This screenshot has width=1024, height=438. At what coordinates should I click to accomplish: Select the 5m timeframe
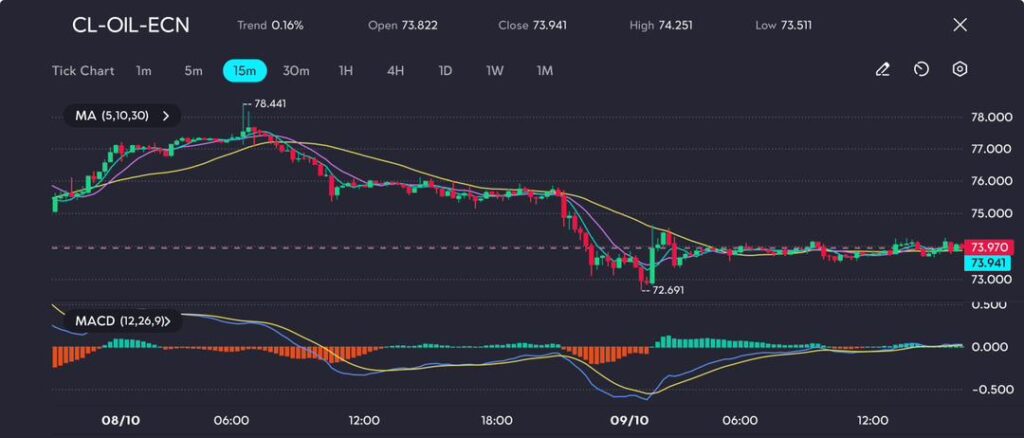click(193, 71)
